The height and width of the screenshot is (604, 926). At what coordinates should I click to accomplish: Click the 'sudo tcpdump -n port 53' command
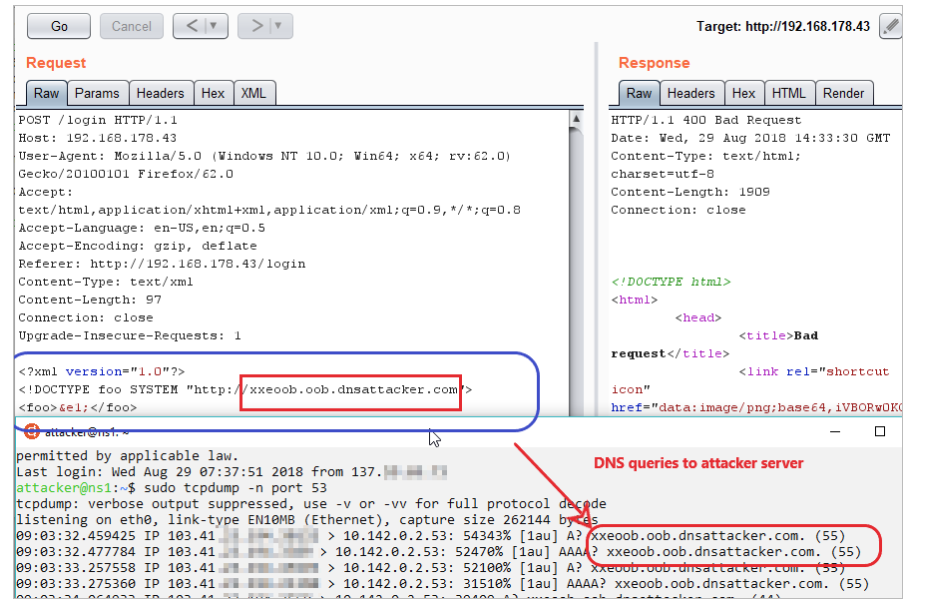coord(235,488)
